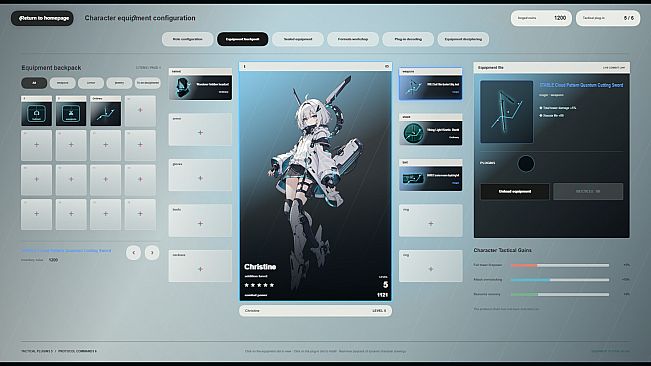Select the second backpack item beside the helmet
651x366 pixels.
pyautogui.click(x=71, y=111)
